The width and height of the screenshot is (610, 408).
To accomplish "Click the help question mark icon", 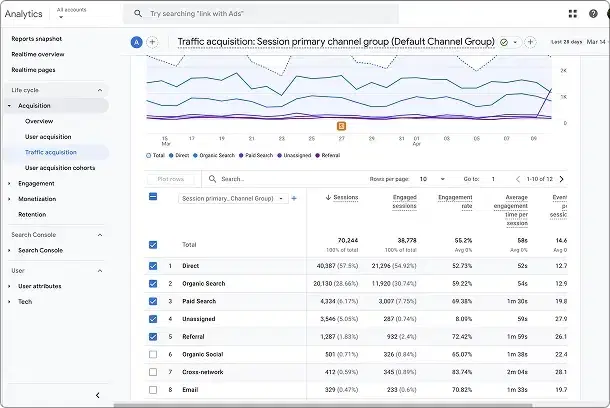I will 593,14.
